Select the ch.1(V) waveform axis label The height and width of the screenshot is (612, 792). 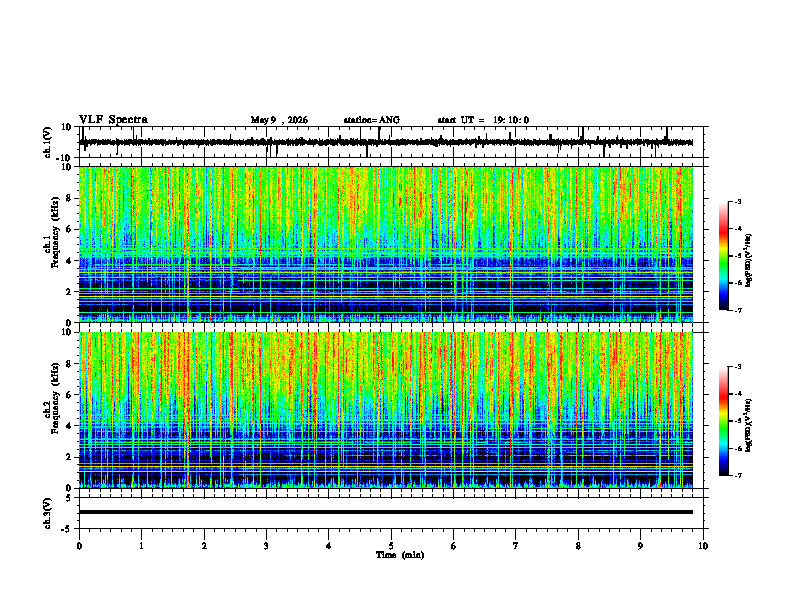(48, 142)
